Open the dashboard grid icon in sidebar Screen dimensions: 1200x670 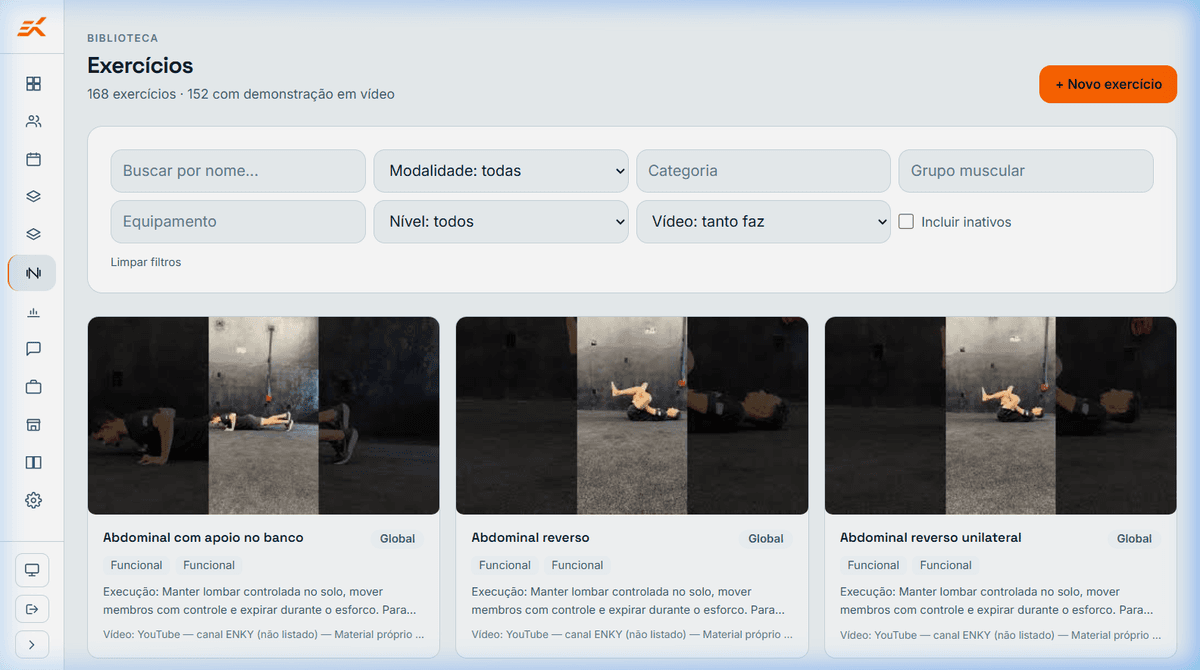point(33,84)
